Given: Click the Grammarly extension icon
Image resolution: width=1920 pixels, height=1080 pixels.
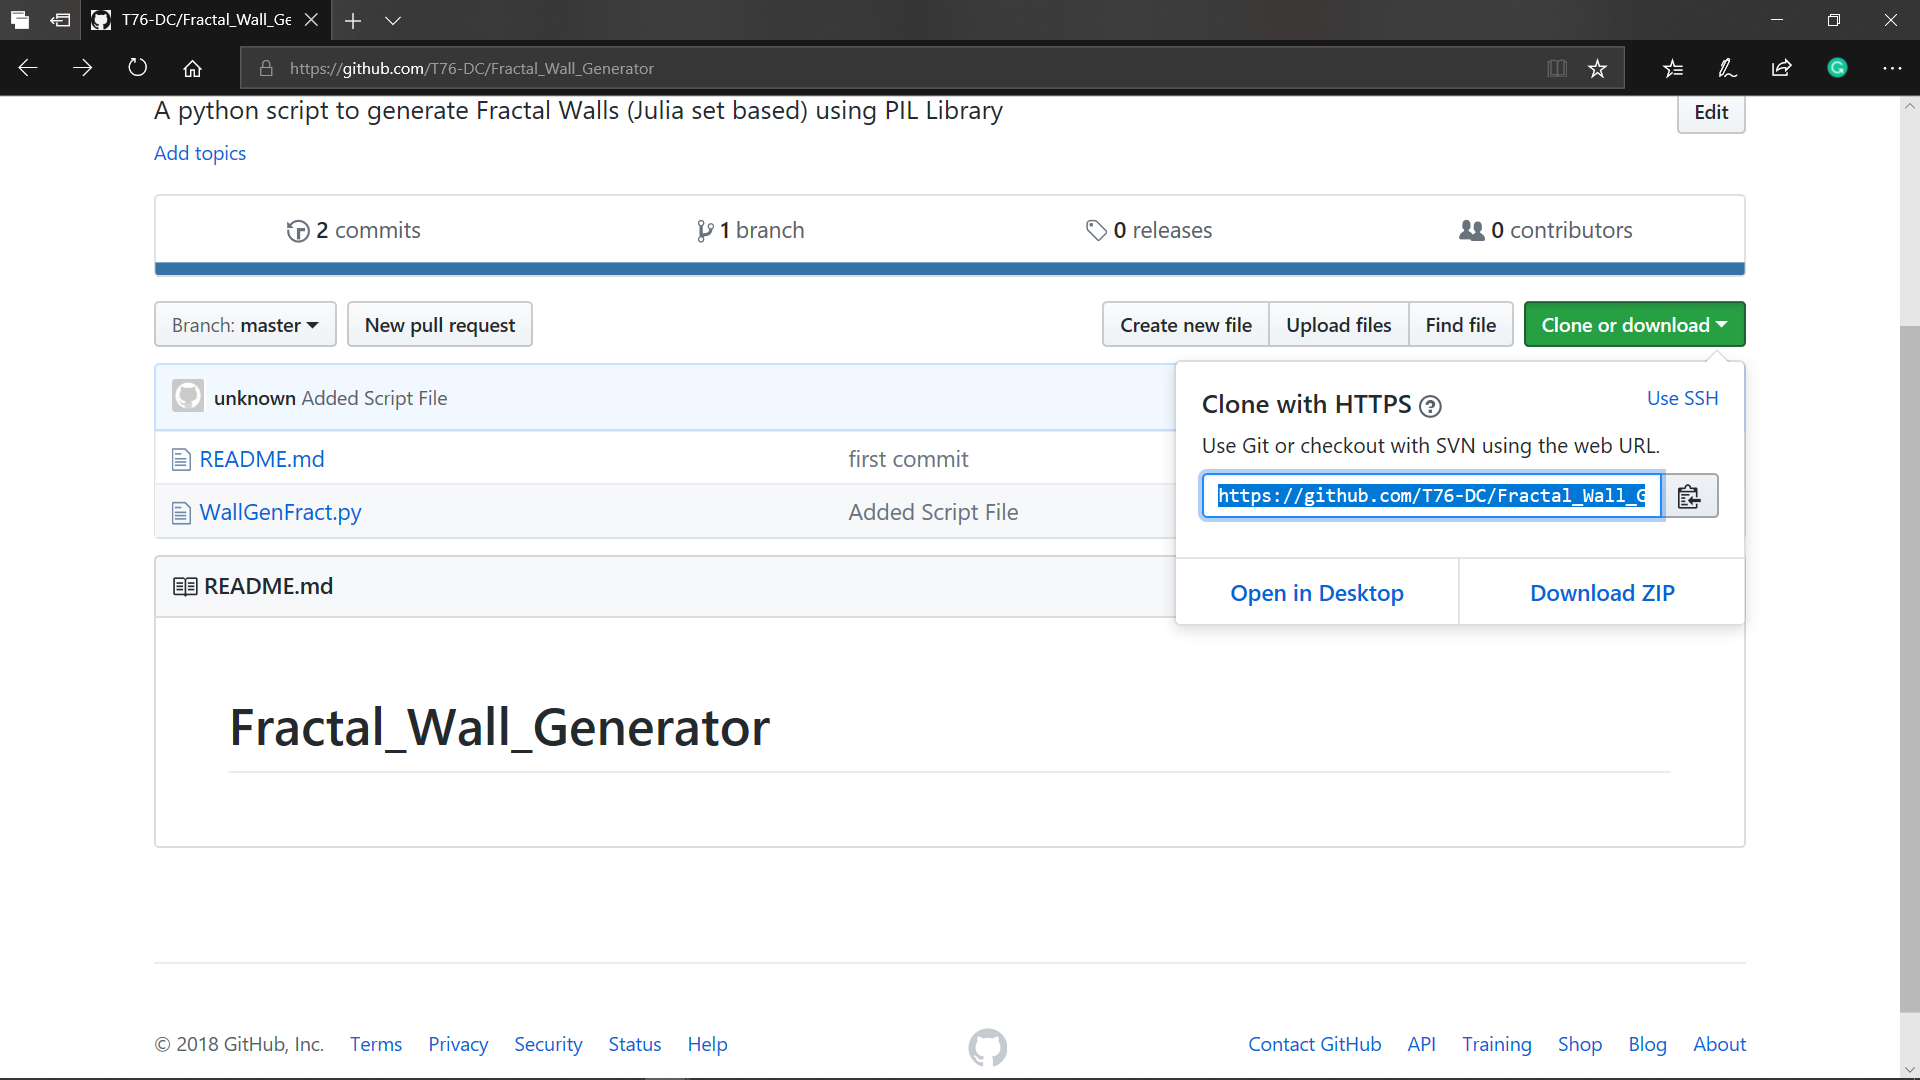Looking at the screenshot, I should (1838, 68).
